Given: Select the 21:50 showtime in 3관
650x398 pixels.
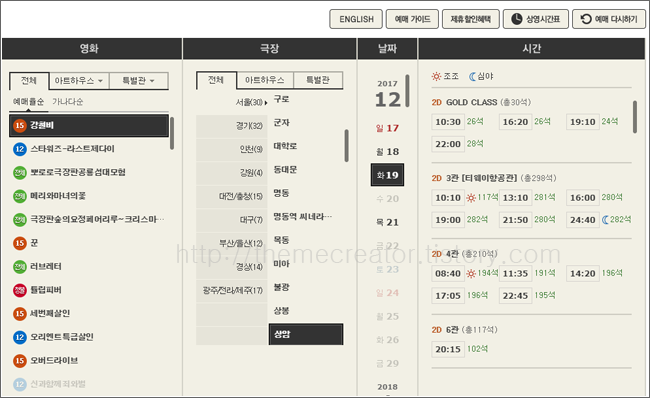Looking at the screenshot, I should 515,220.
